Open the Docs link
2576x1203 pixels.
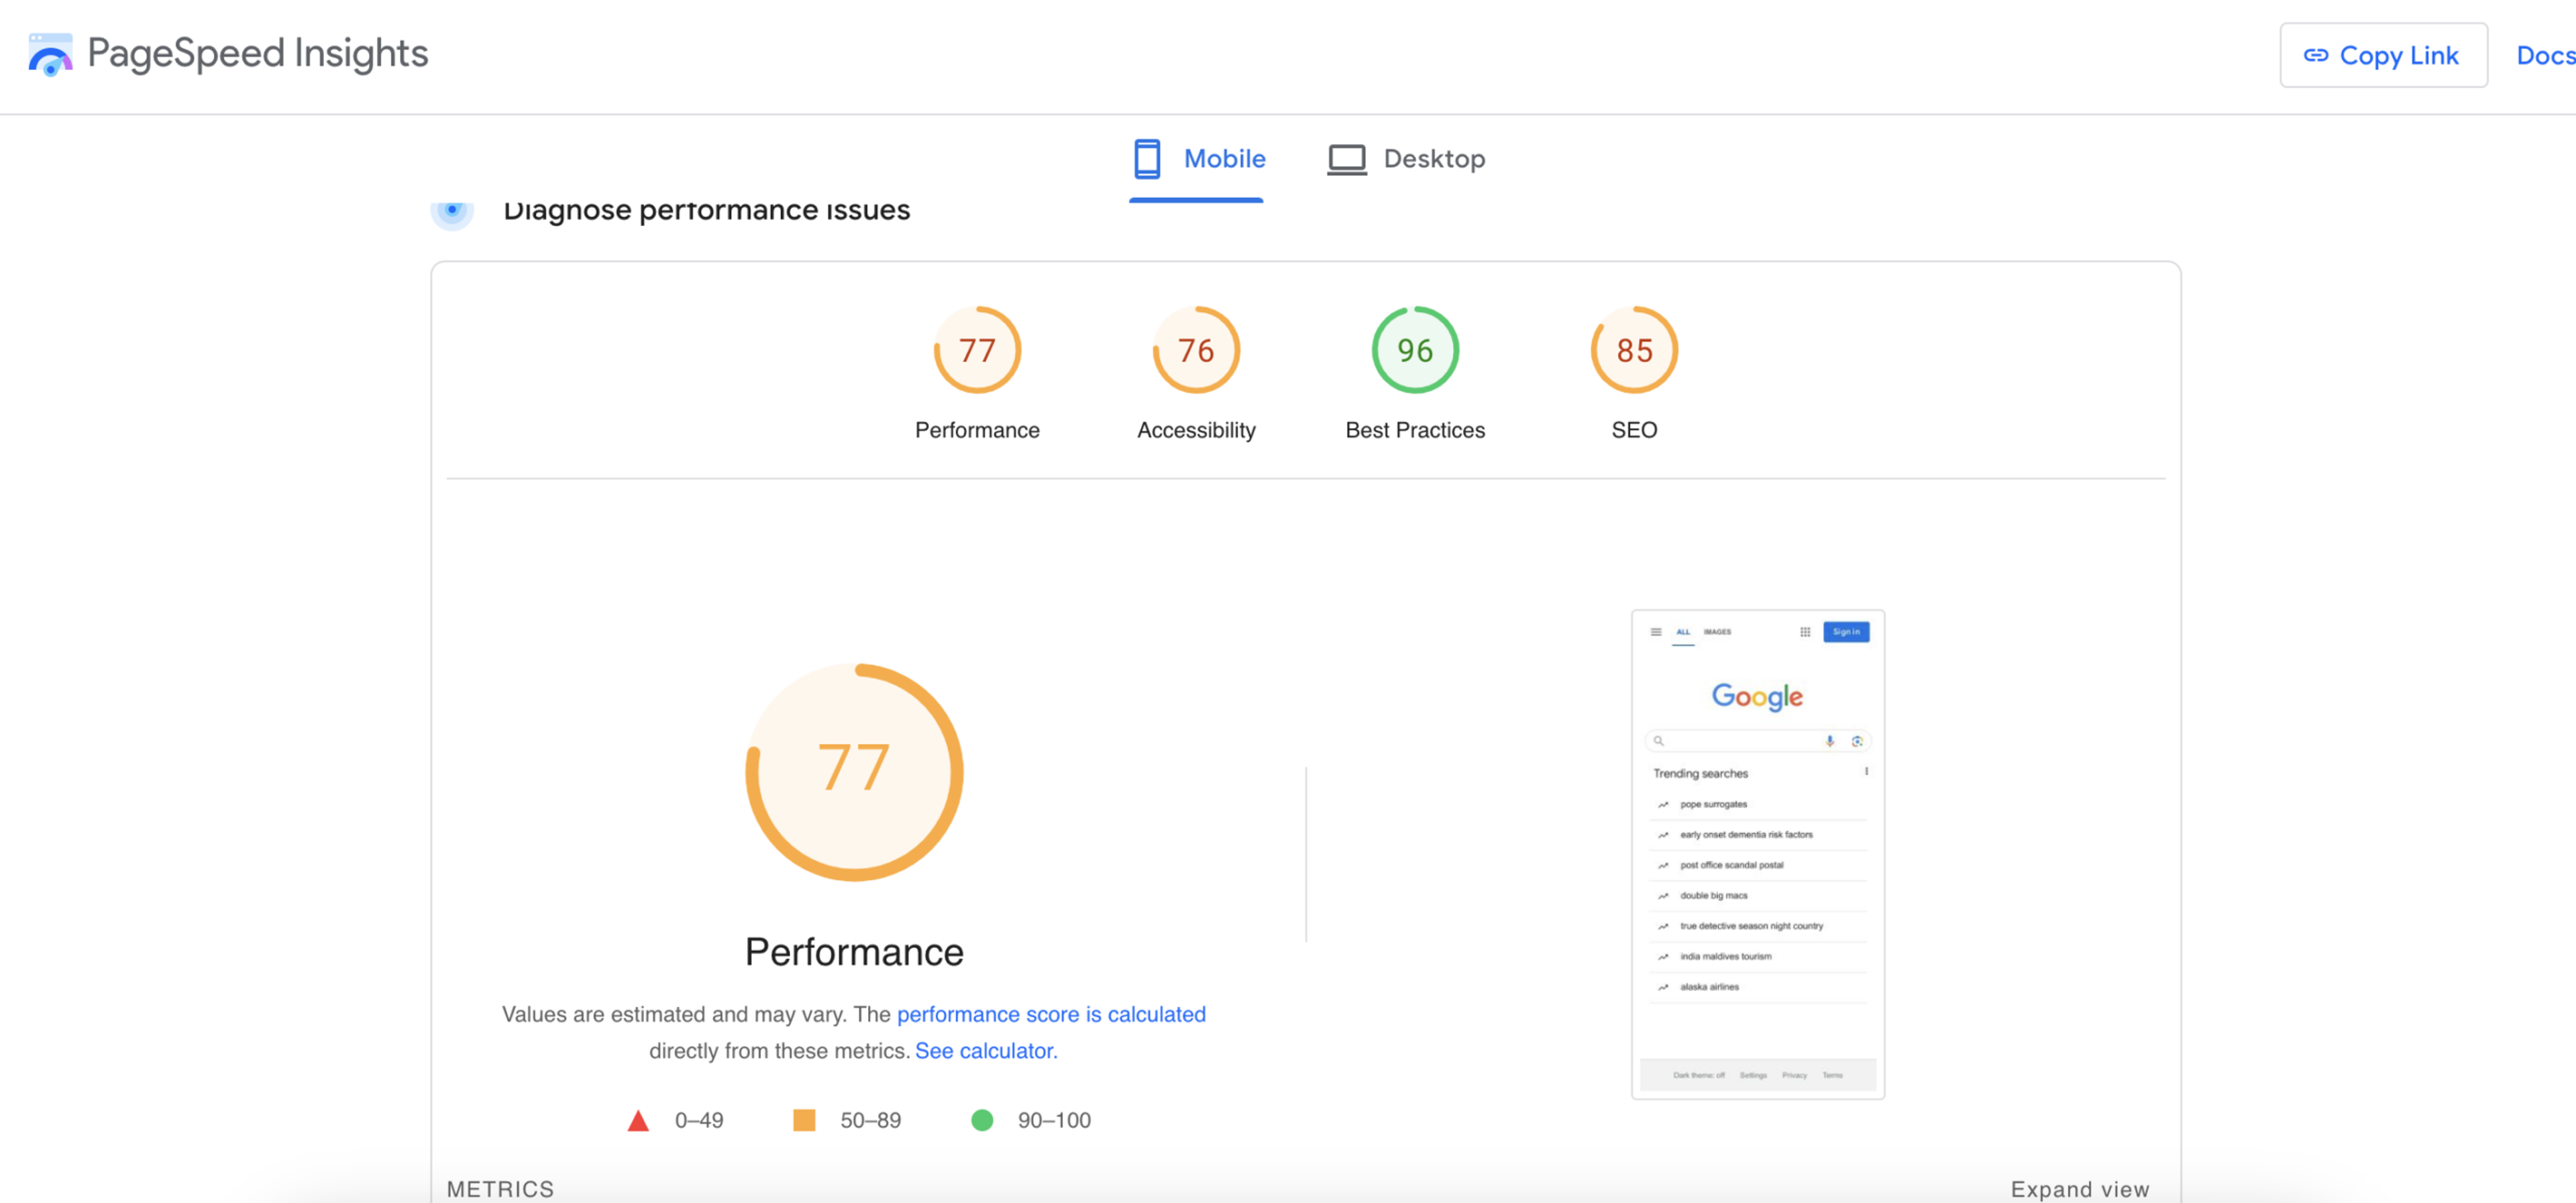click(2545, 55)
